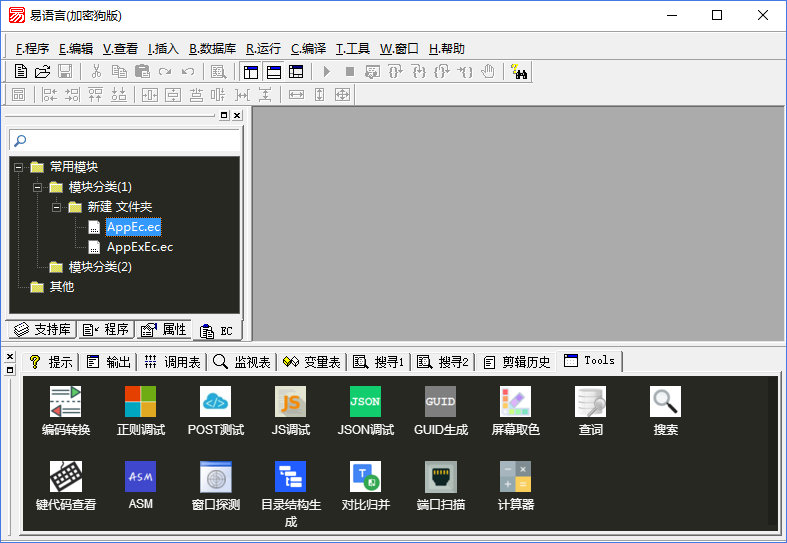787x543 pixels.
Task: Open the T.工具 menu
Action: pos(352,48)
